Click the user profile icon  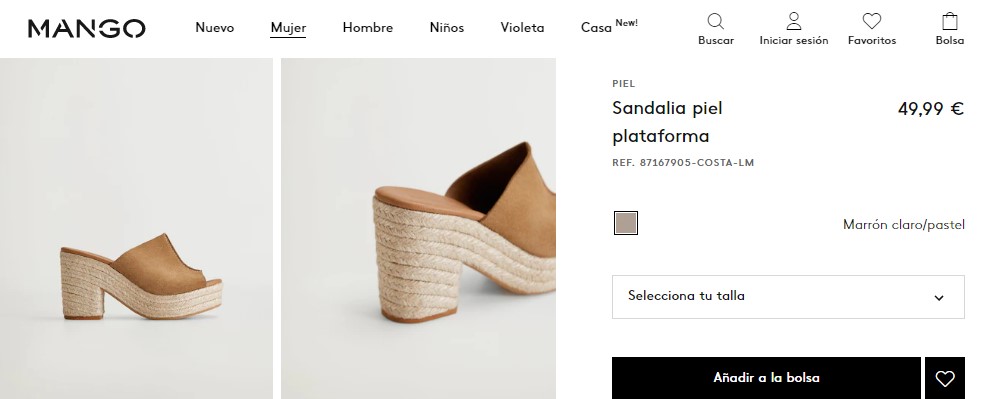794,21
